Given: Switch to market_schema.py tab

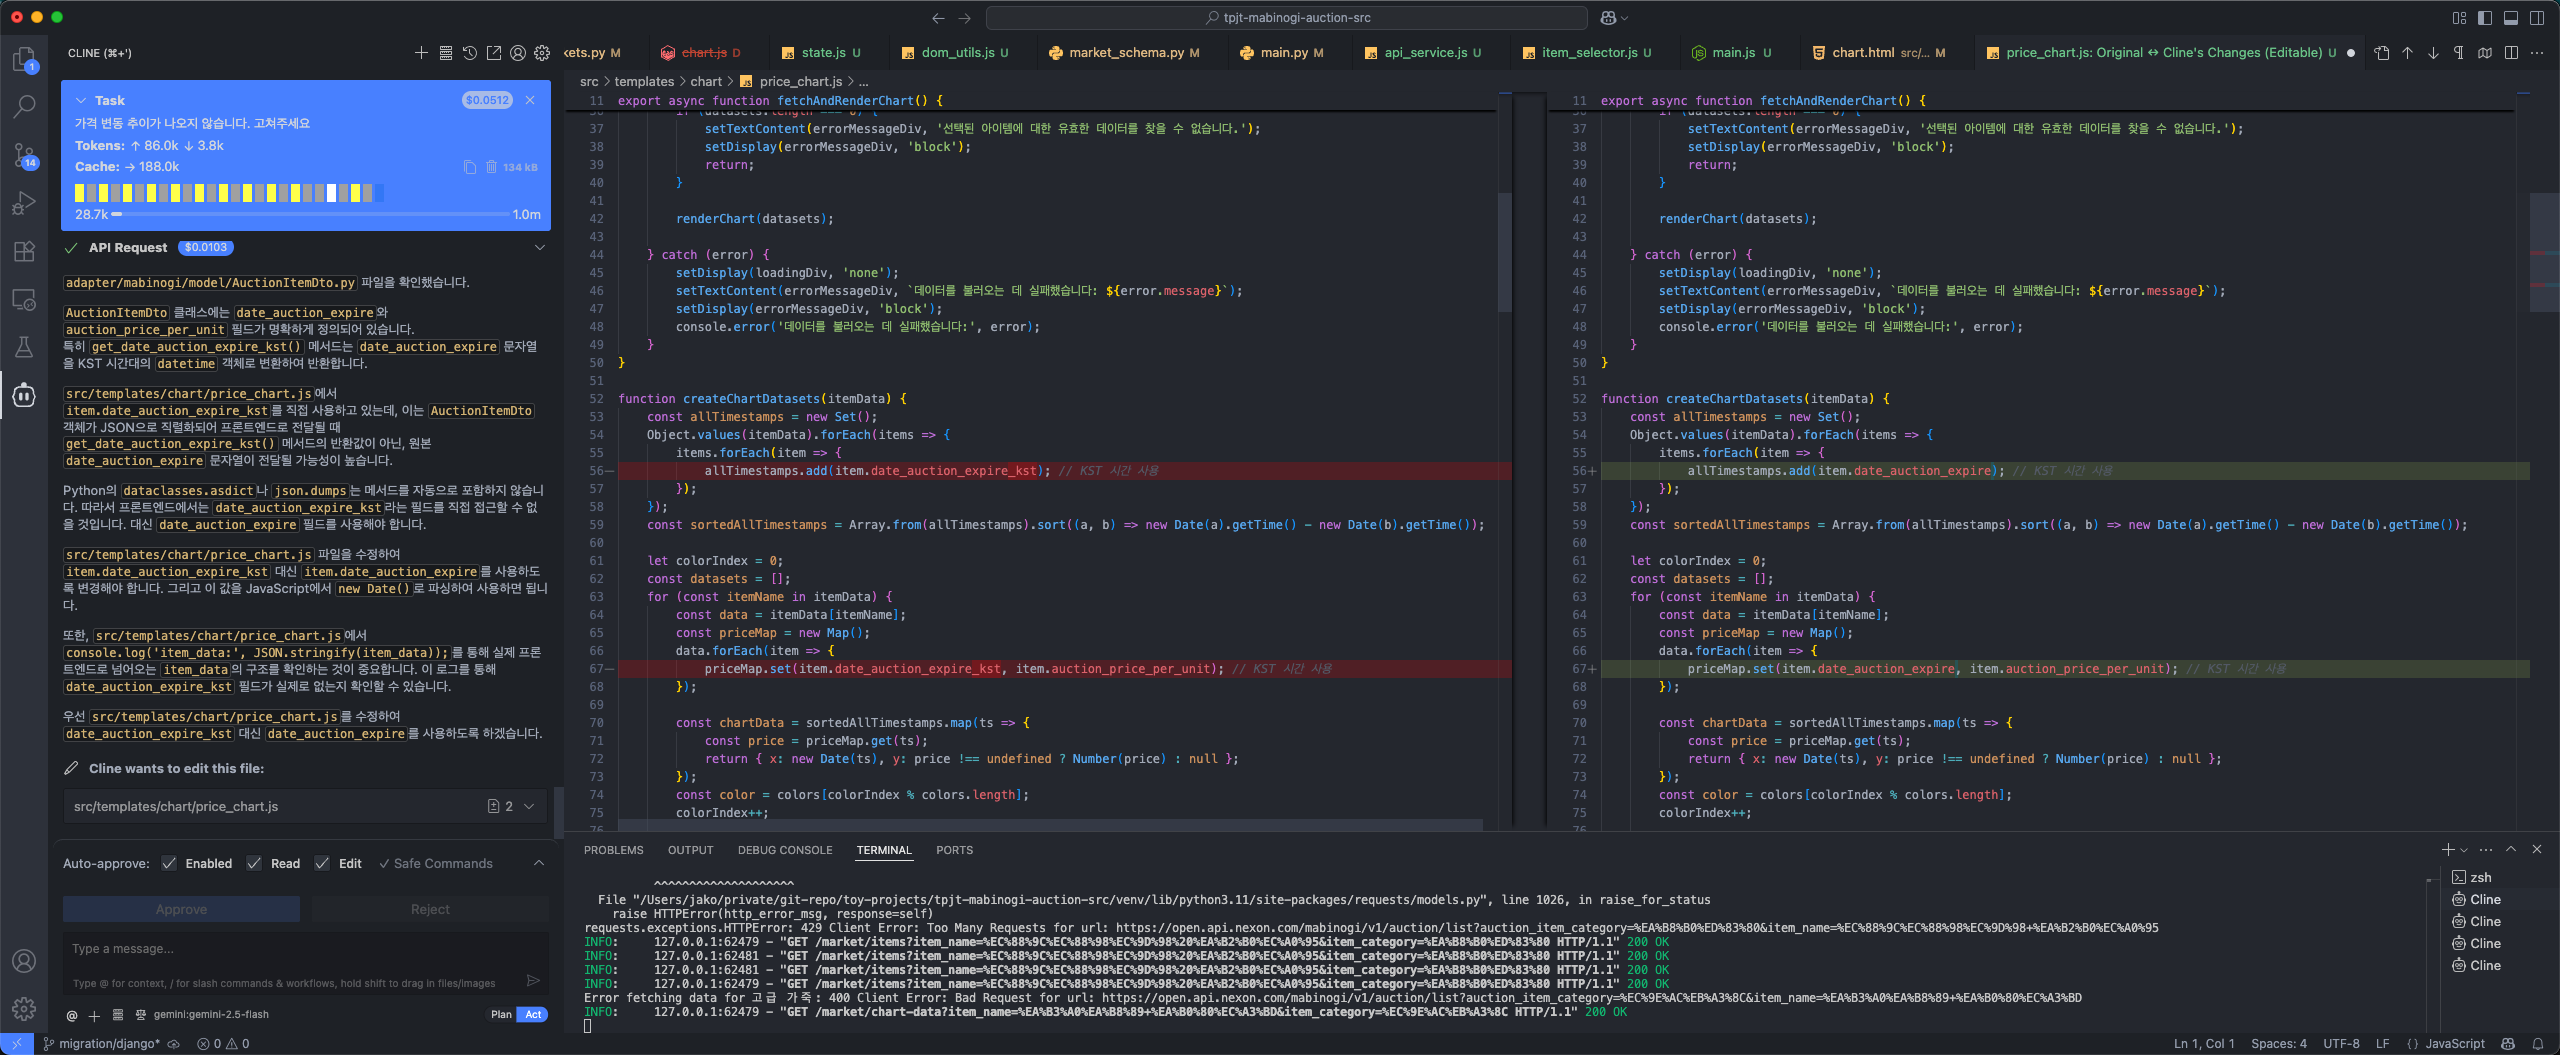Looking at the screenshot, I should 1124,53.
